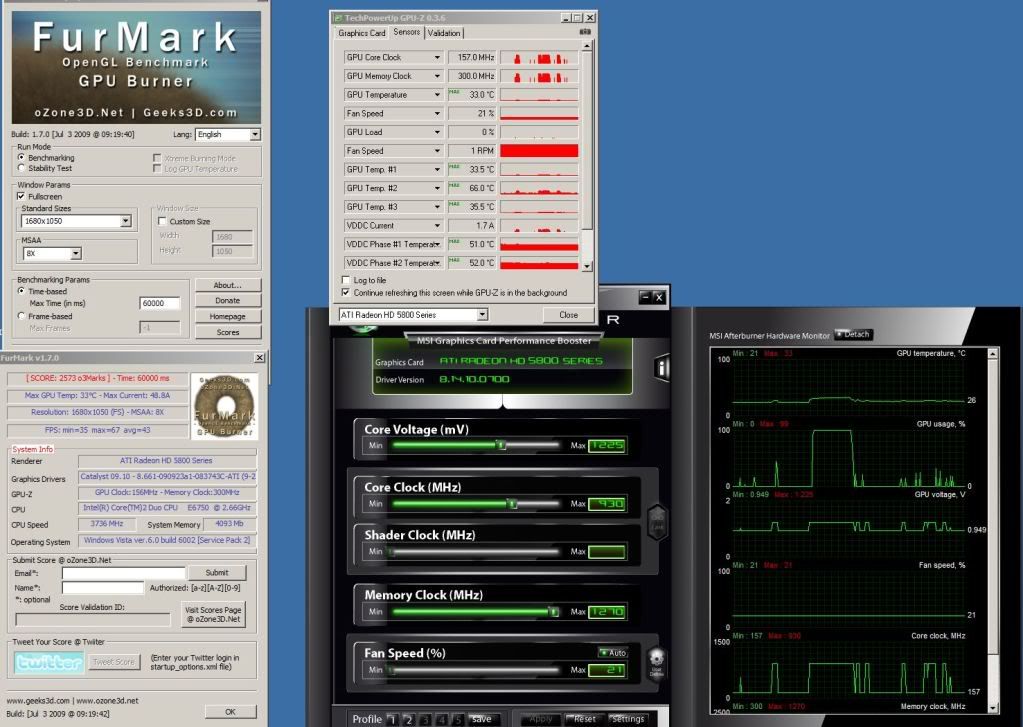Click the Donate button
Viewport: 1023px width, 727px height.
[x=228, y=301]
